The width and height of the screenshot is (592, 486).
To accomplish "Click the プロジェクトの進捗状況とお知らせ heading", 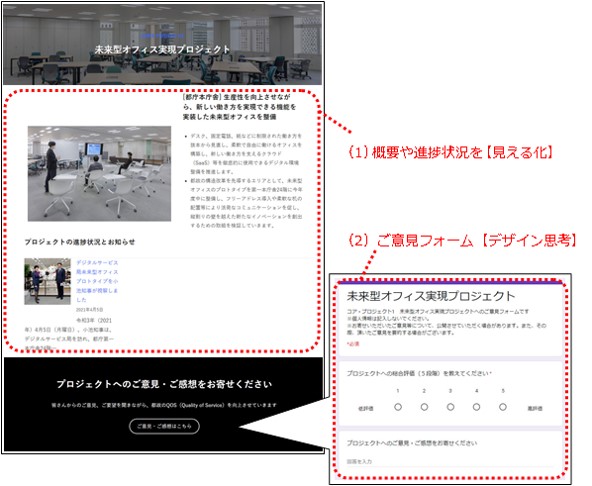I will click(80, 242).
